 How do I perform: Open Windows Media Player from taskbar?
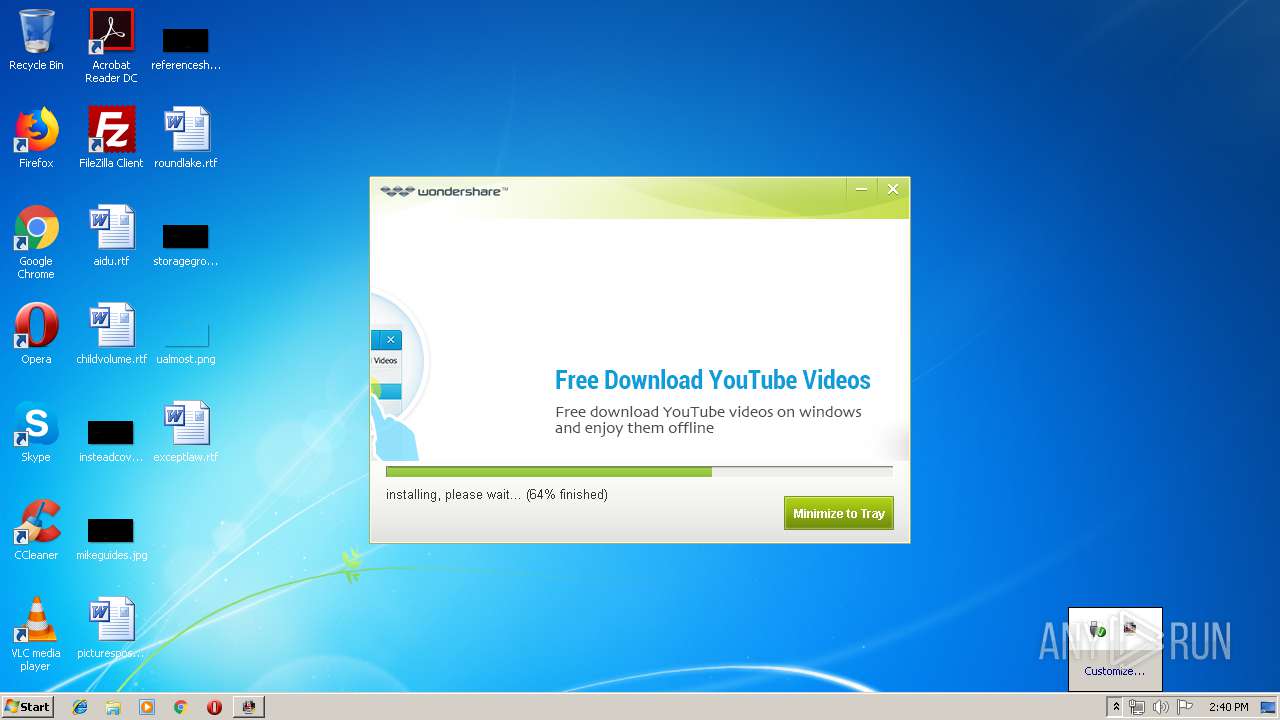click(x=147, y=707)
